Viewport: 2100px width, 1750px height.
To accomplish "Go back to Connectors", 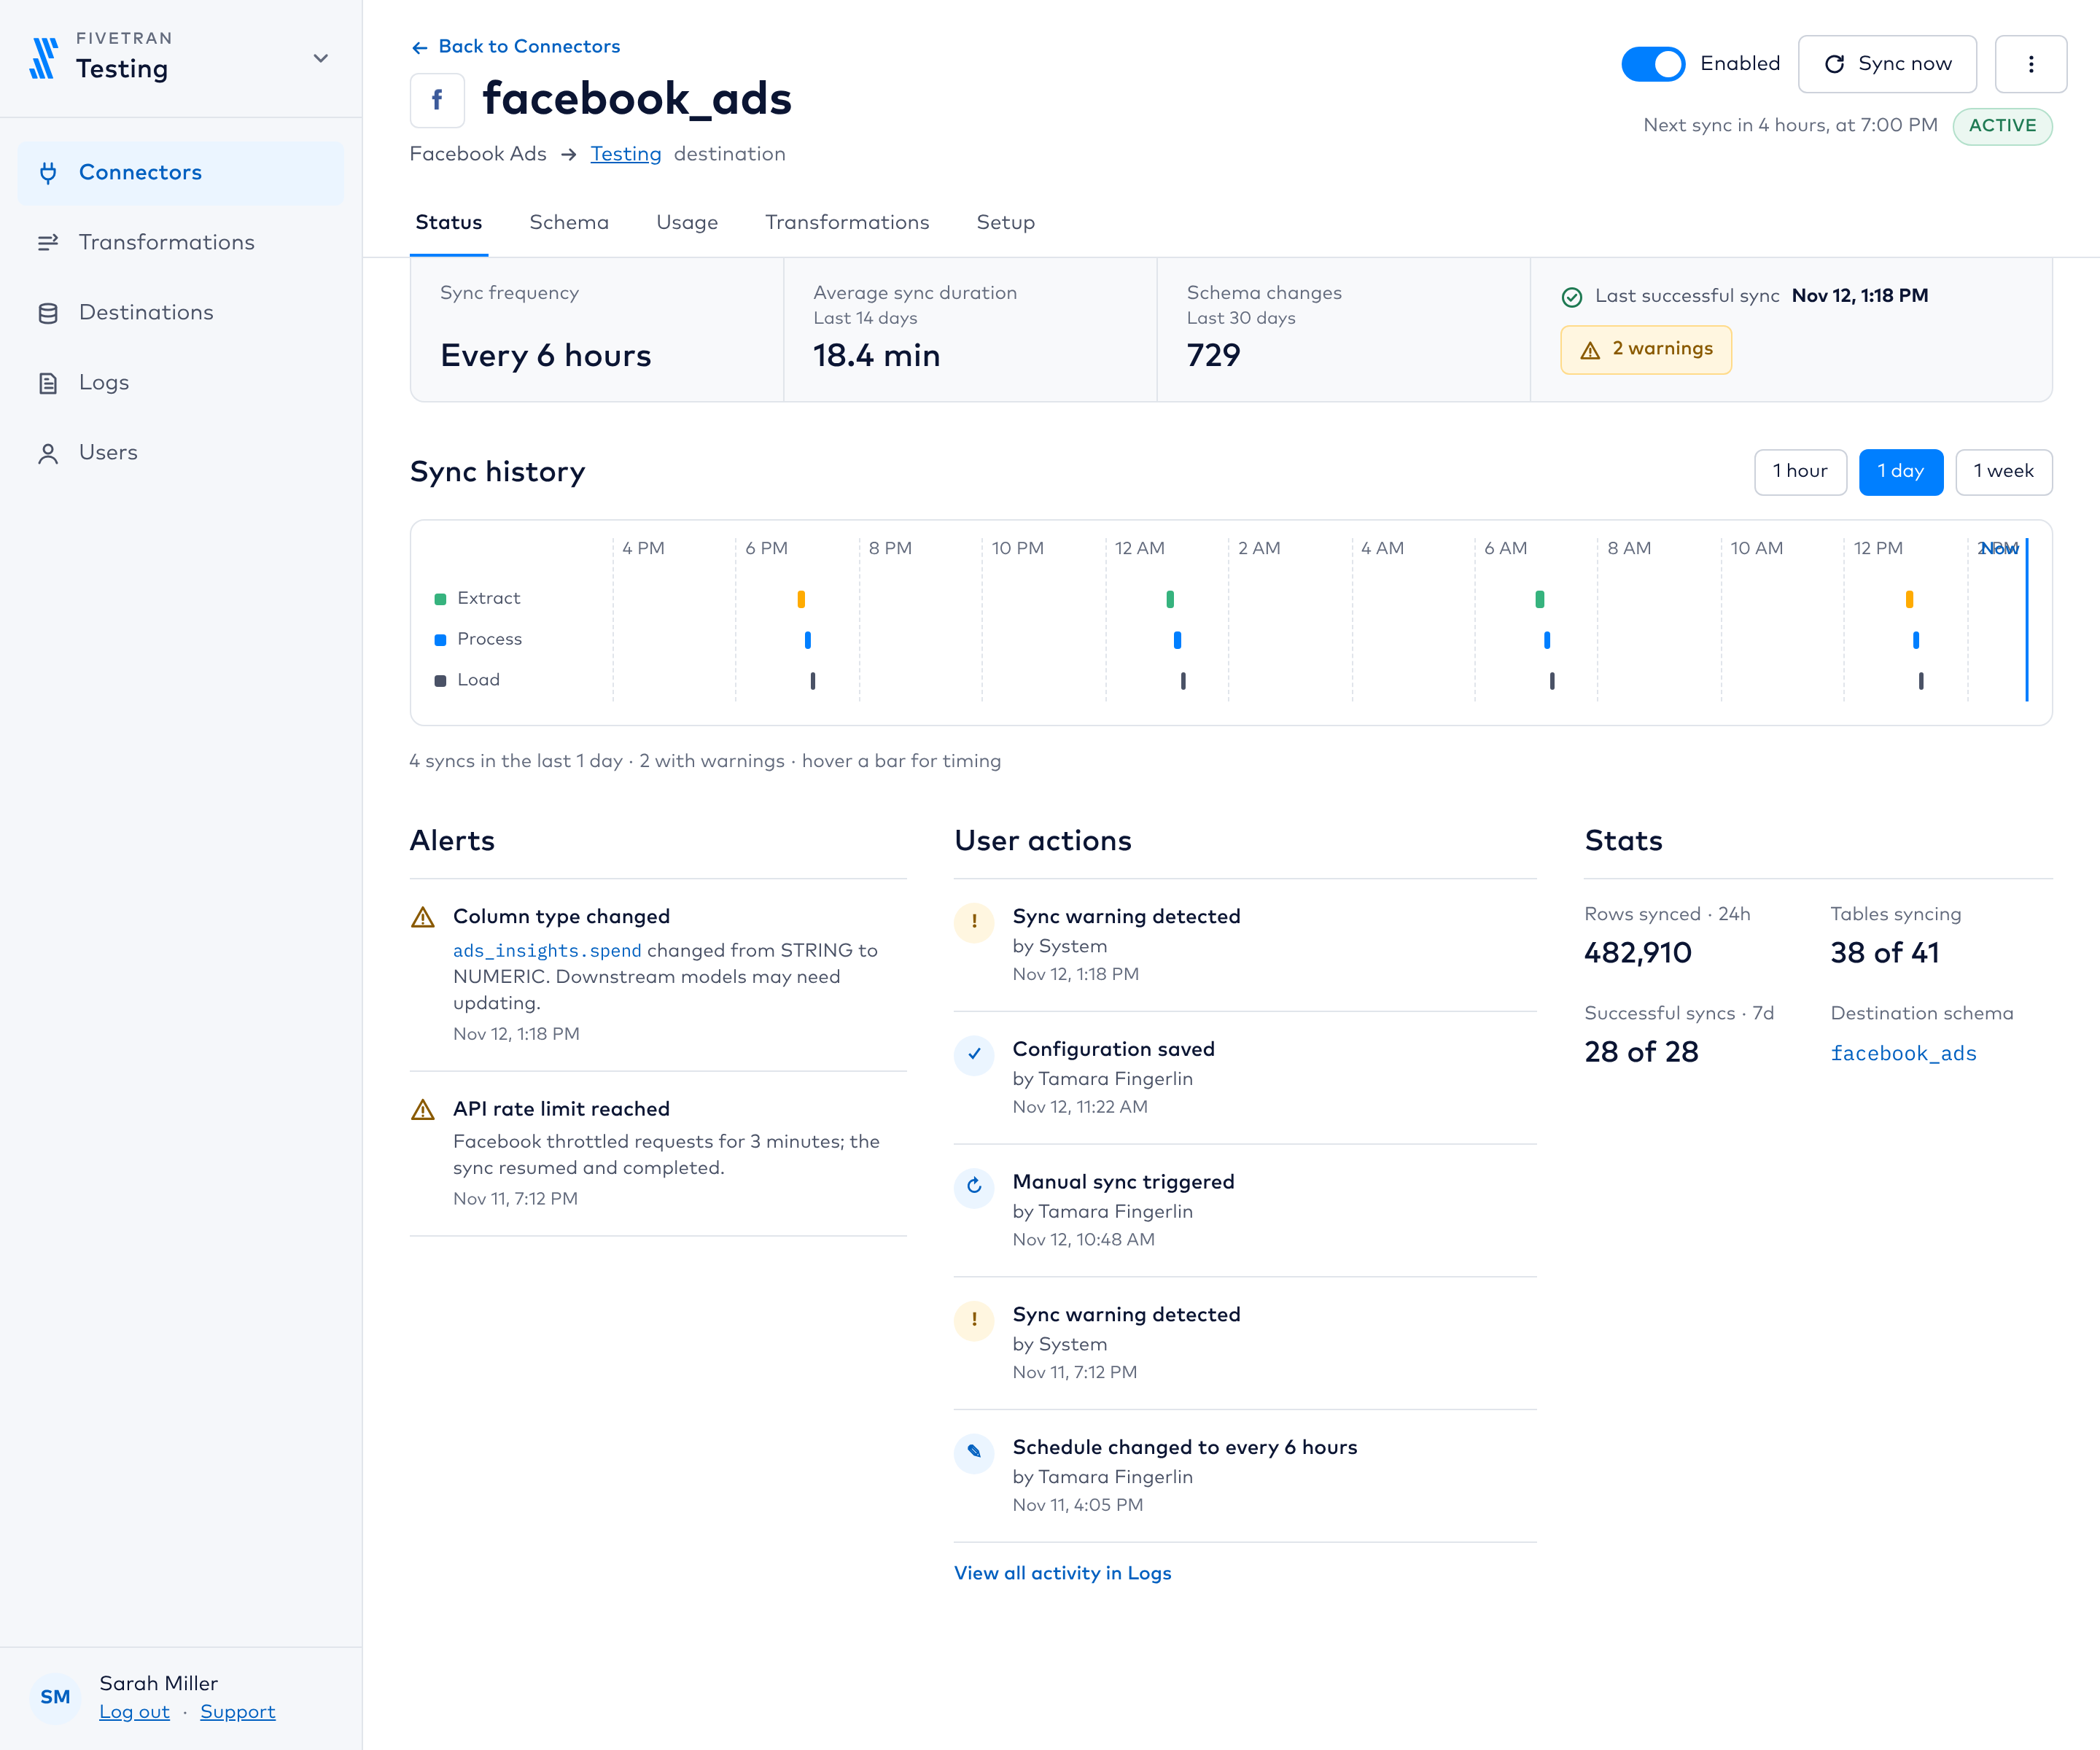I will click(x=516, y=46).
